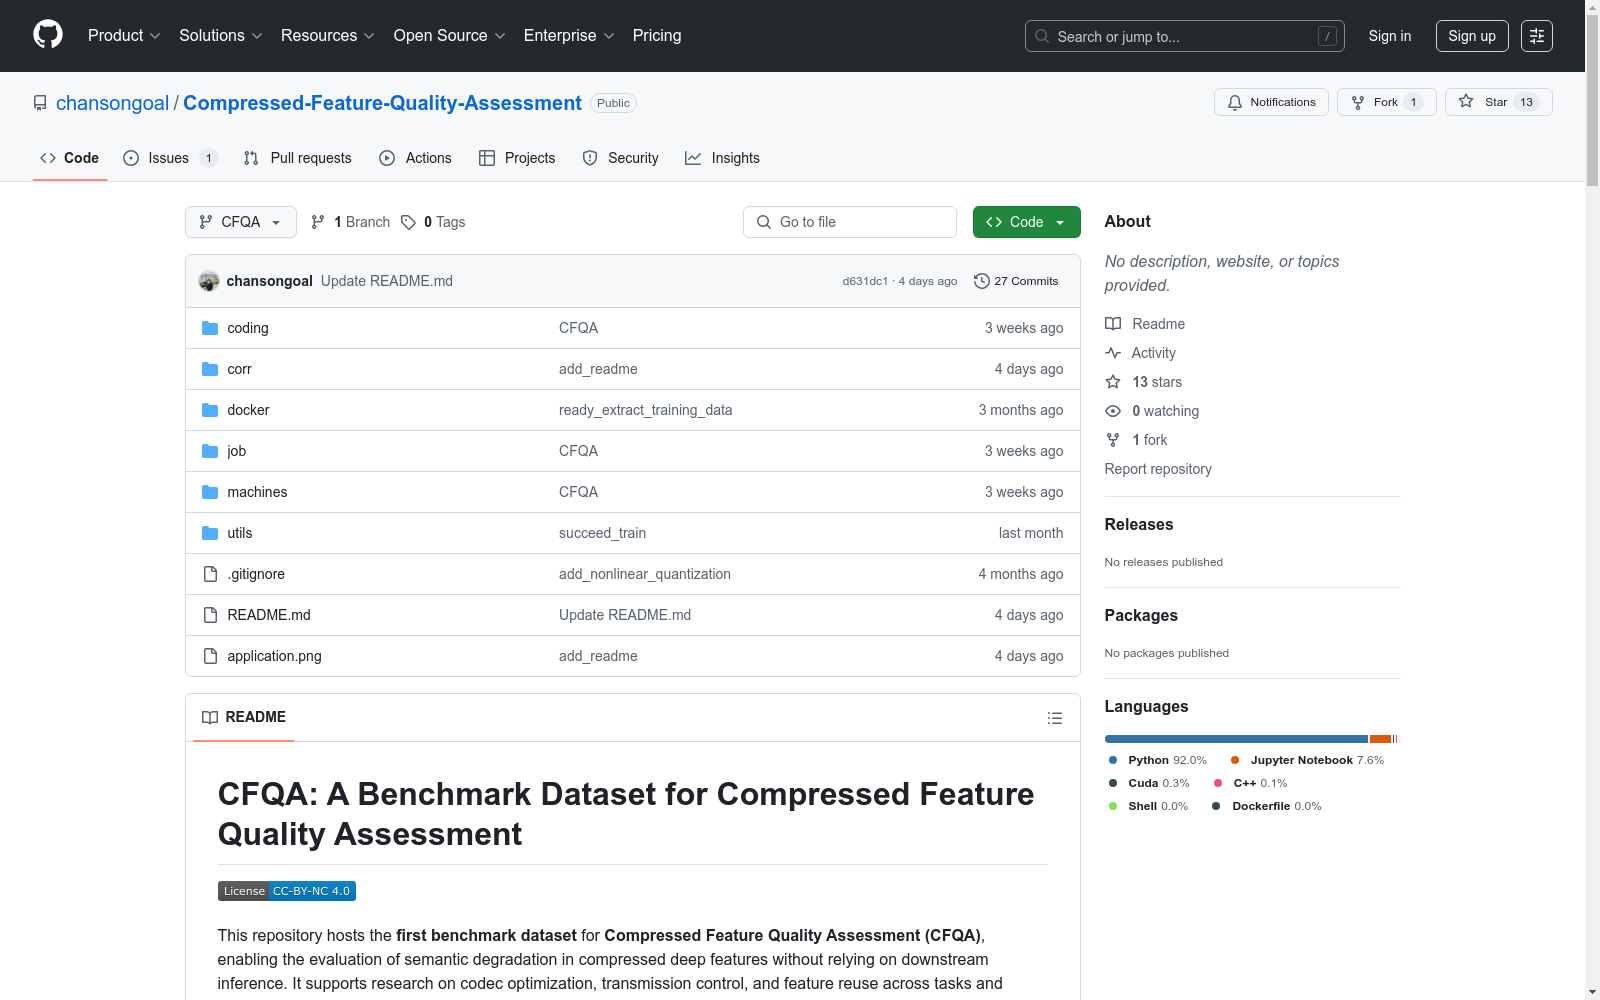Click the star icon beside 13 stars
1600x1000 pixels.
coord(1113,382)
